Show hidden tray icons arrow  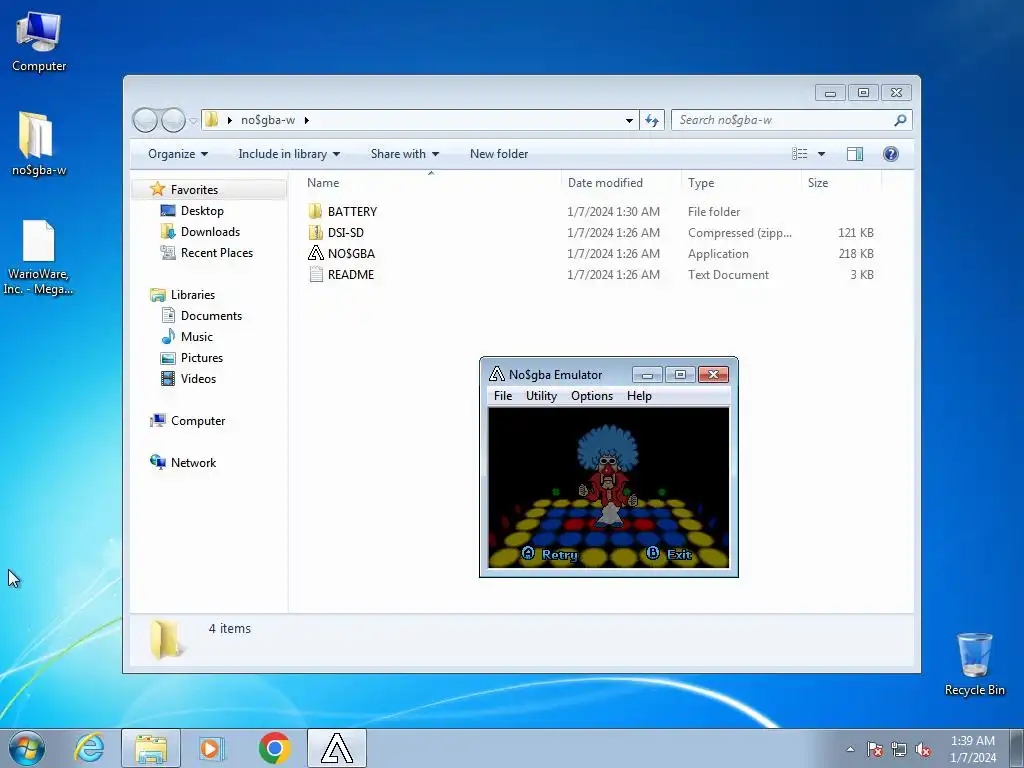pos(850,749)
